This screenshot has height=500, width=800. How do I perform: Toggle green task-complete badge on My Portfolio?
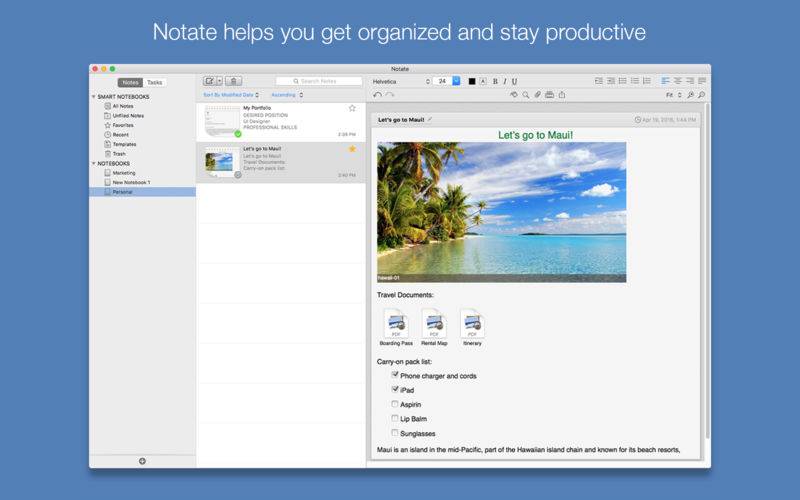click(x=238, y=134)
